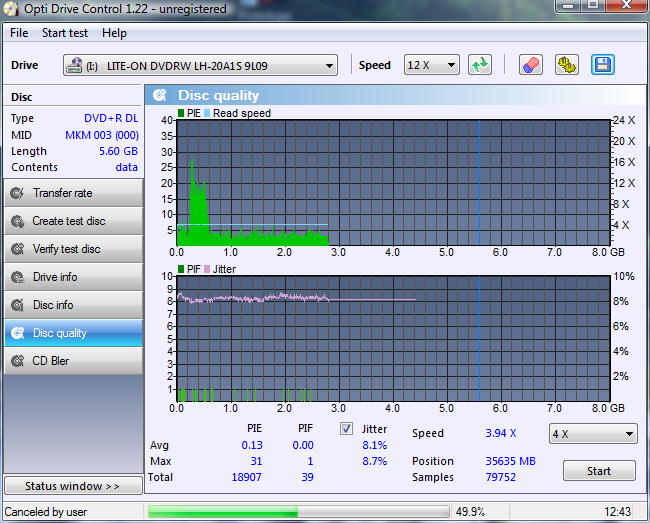
Task: Click the Create test disc sidebar icon
Action: pyautogui.click(x=17, y=221)
